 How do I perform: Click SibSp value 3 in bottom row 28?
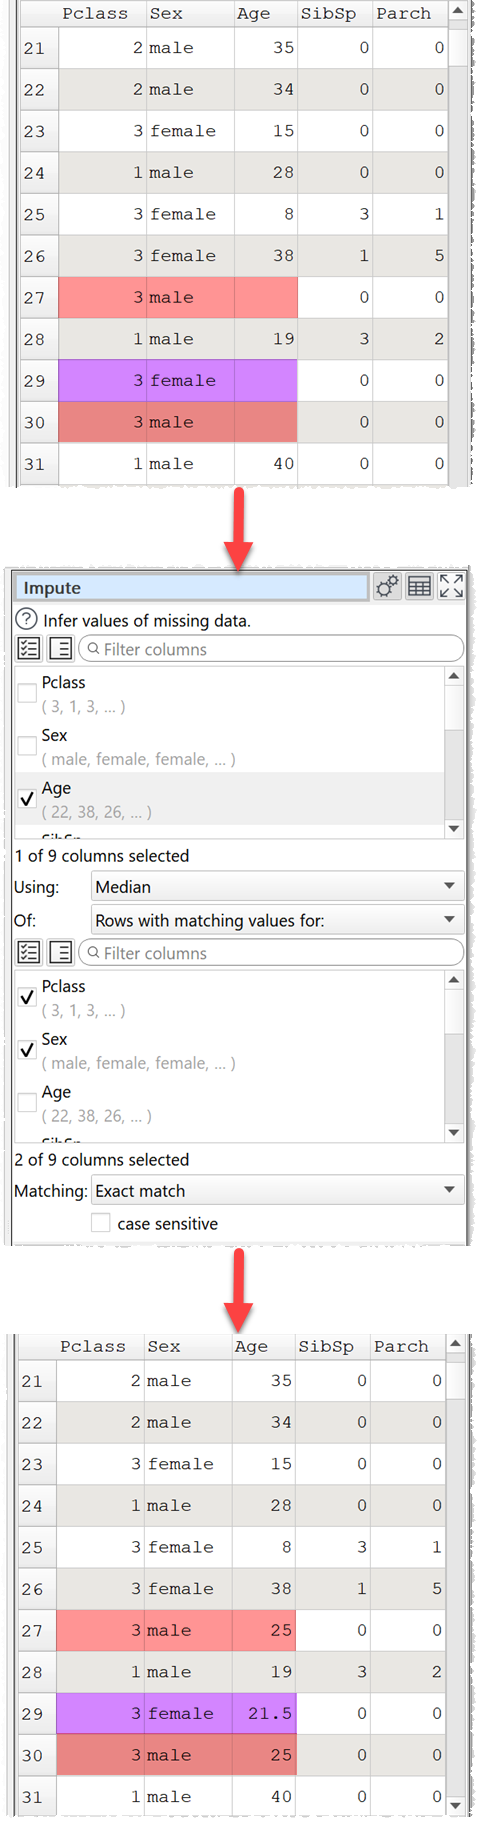[x=333, y=1672]
